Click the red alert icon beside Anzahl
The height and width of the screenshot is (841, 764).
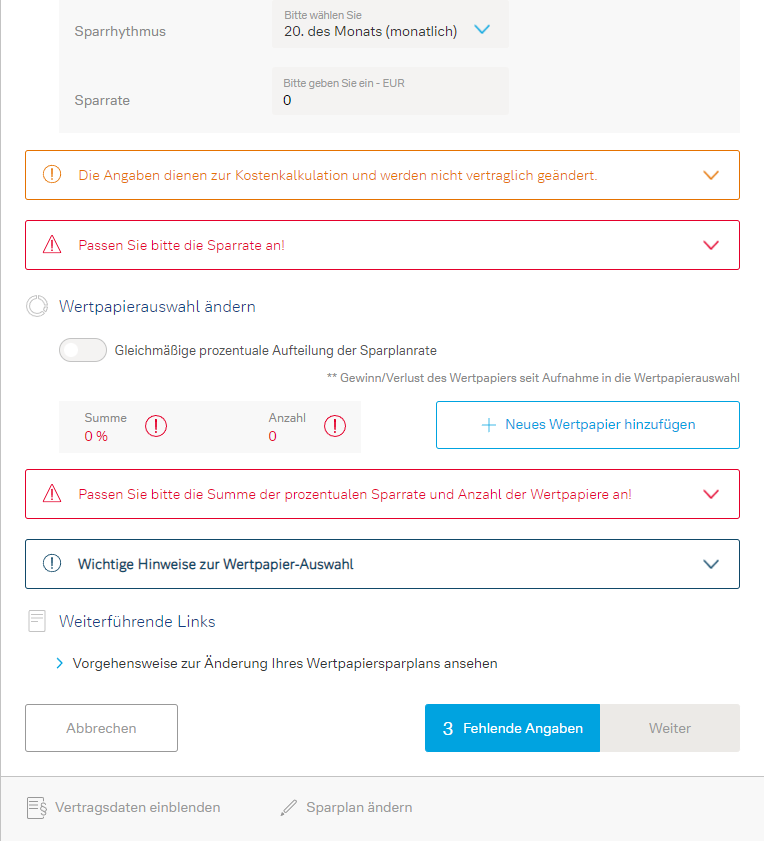click(334, 426)
